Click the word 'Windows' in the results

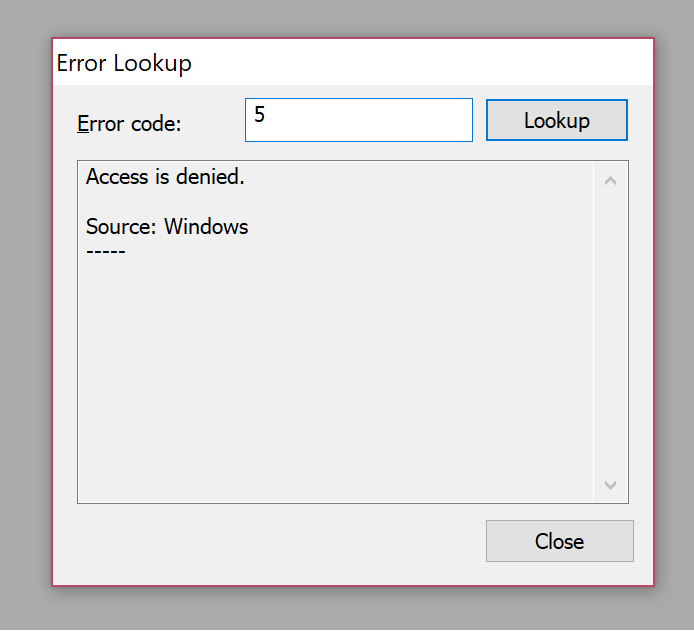click(206, 226)
